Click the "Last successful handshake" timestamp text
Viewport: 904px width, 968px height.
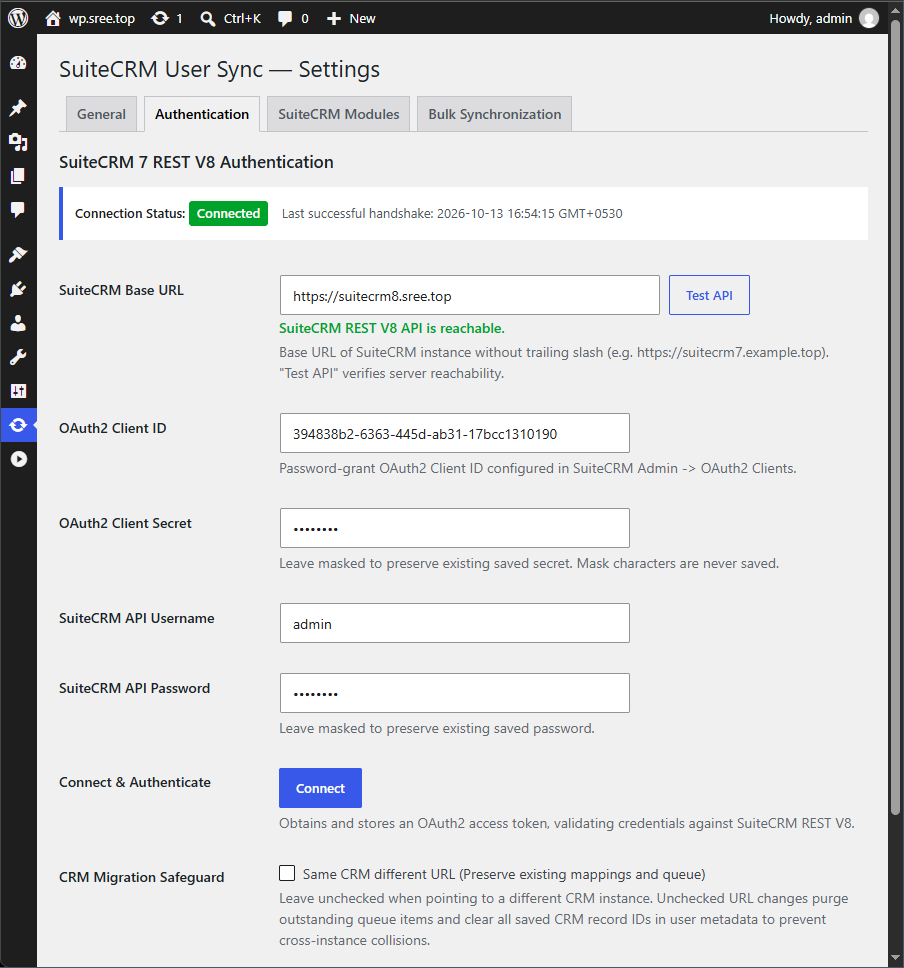tap(452, 214)
